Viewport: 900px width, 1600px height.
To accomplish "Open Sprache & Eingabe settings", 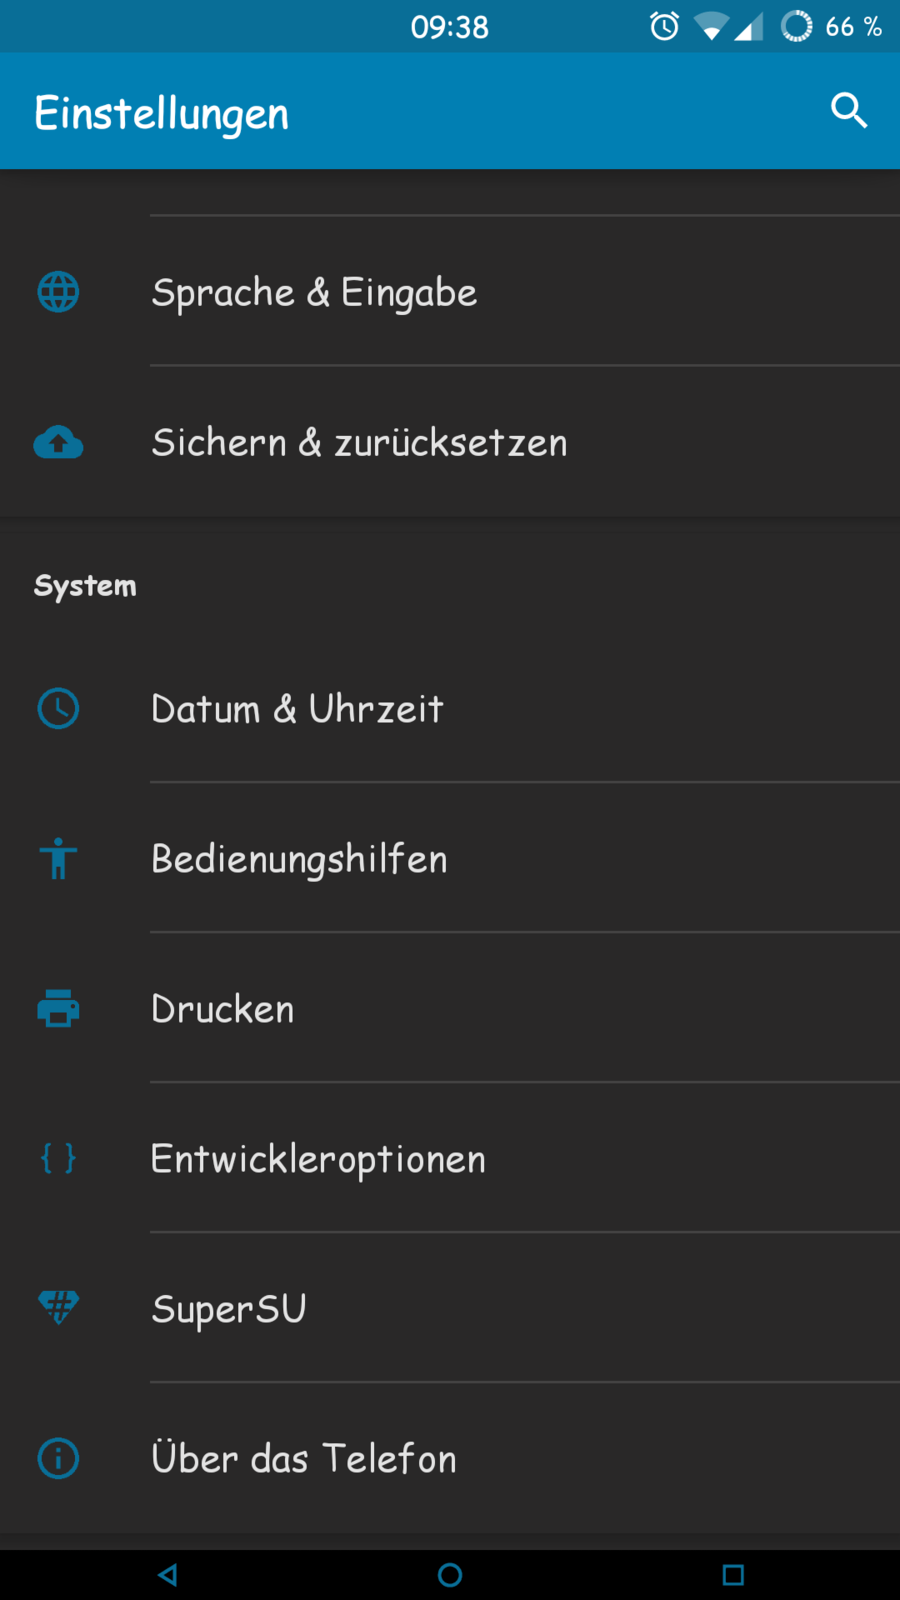I will point(314,293).
